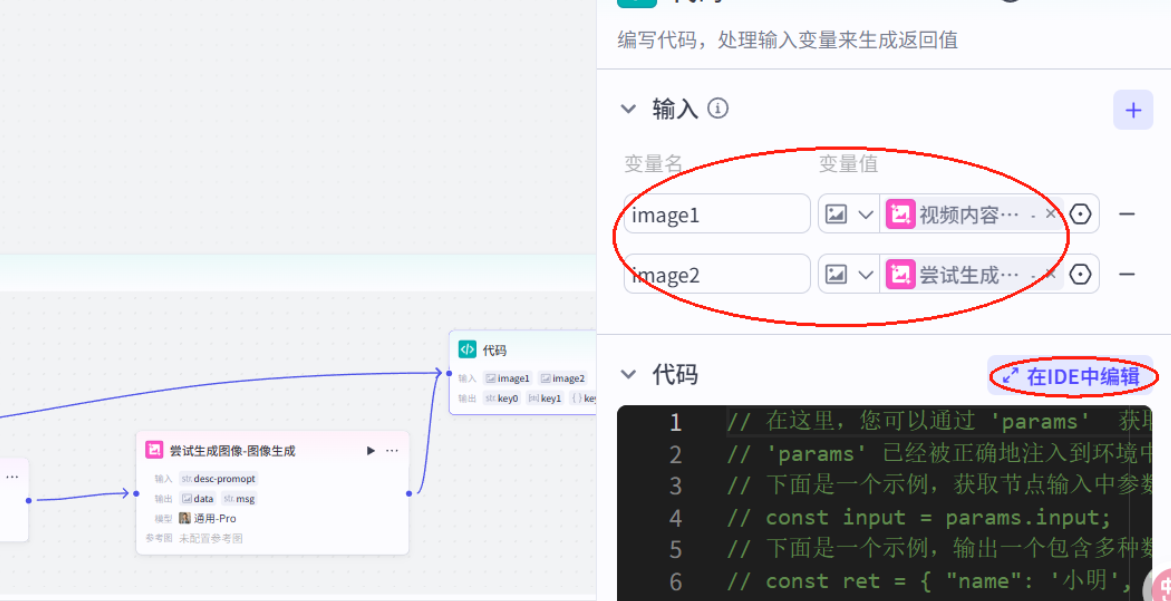
Task: Run the image generation node via play icon
Action: click(370, 451)
